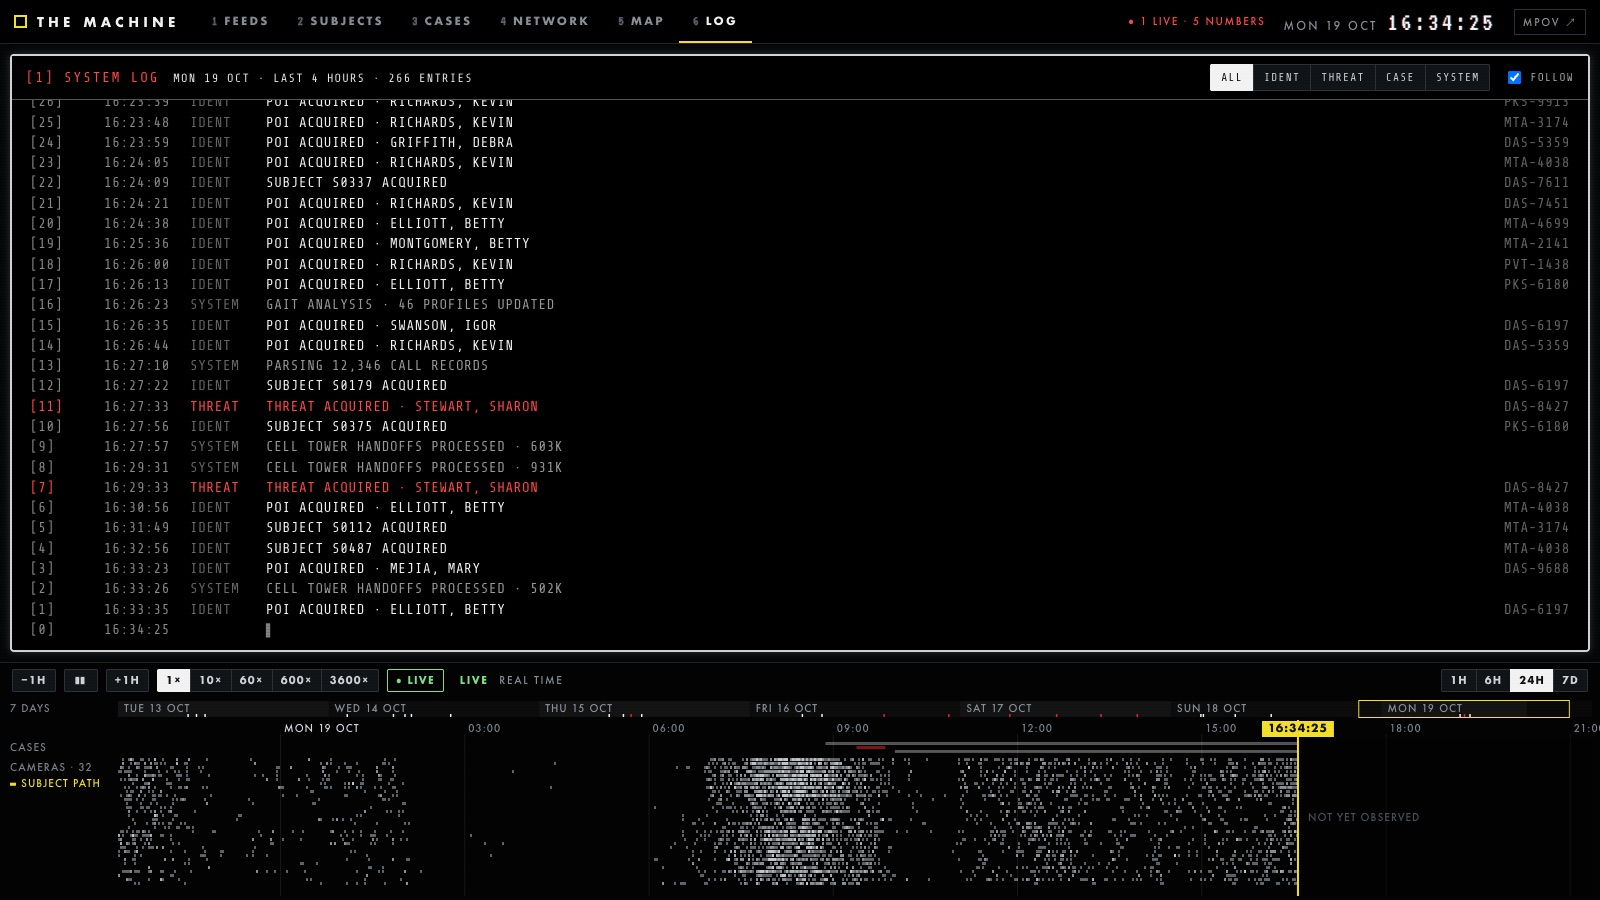Select log entry POI Acquired Mejia, Mary
The height and width of the screenshot is (900, 1600).
click(800, 568)
